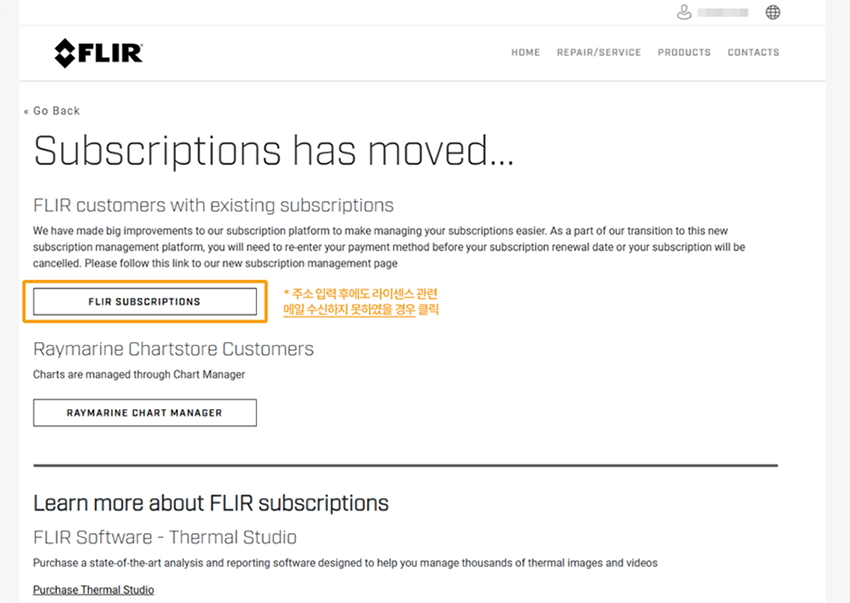
Task: Open the CONTACTS menu
Action: (753, 52)
